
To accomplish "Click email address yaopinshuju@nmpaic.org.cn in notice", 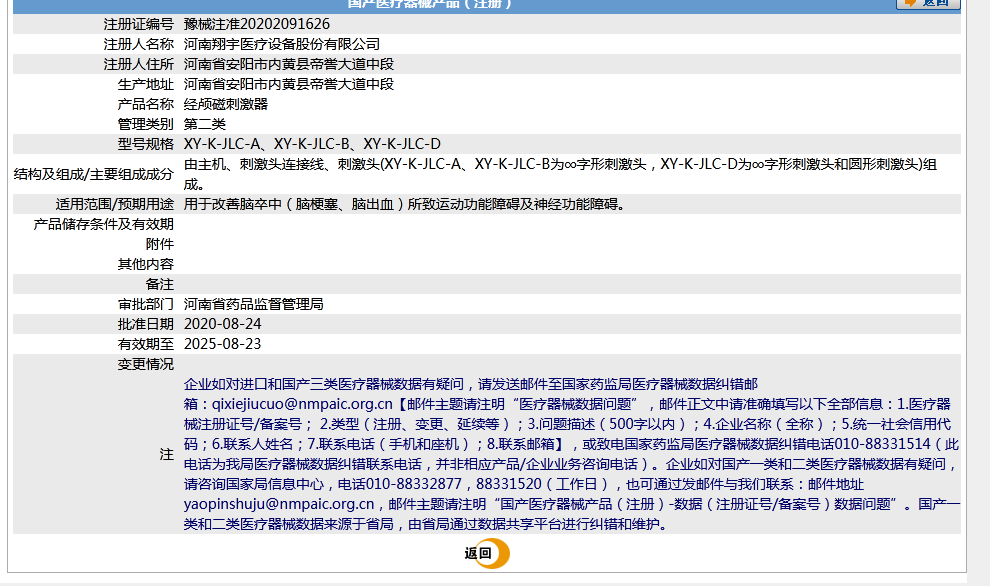I will click(279, 504).
